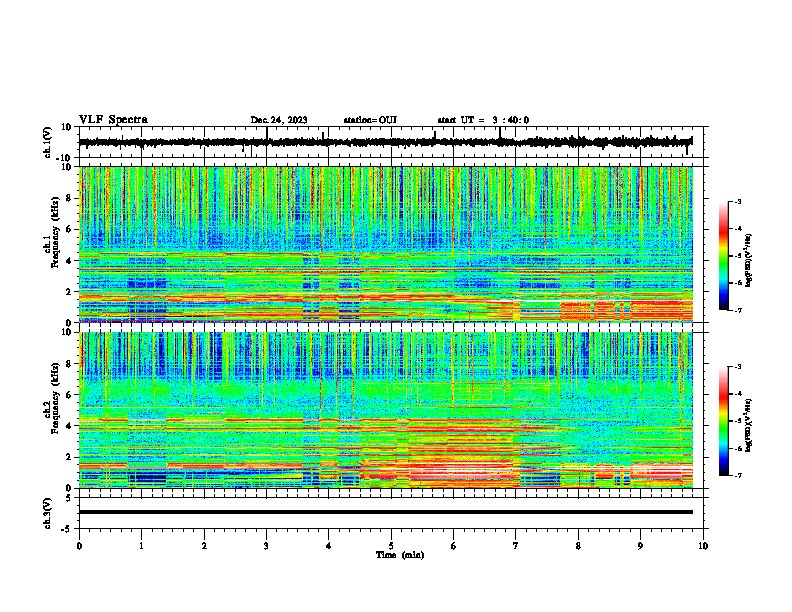Click the '-7' label on ch.2 color bar
The width and height of the screenshot is (792, 612).
click(737, 476)
